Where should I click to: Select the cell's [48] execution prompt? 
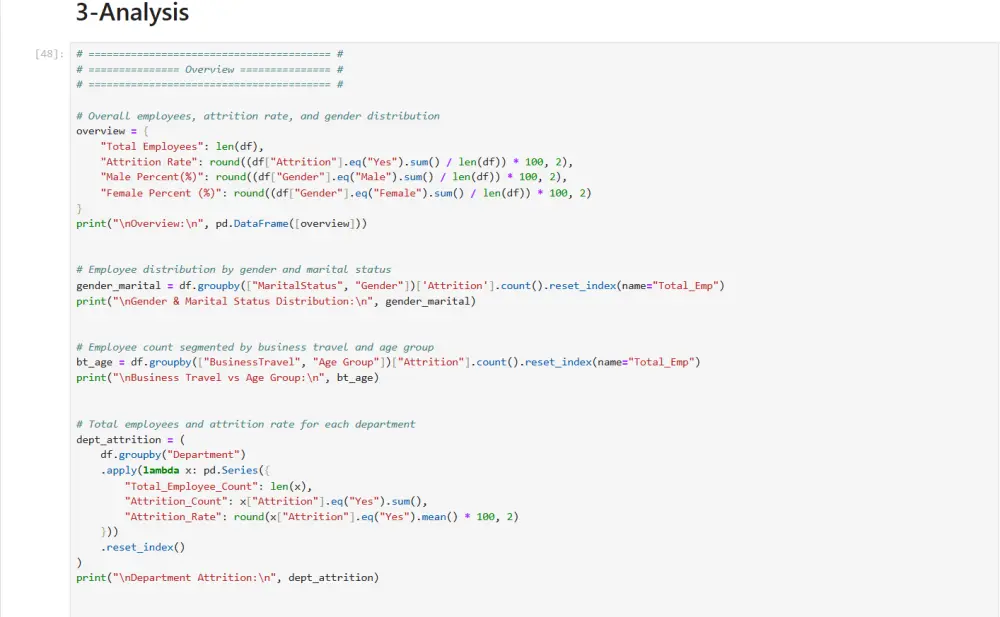point(49,54)
